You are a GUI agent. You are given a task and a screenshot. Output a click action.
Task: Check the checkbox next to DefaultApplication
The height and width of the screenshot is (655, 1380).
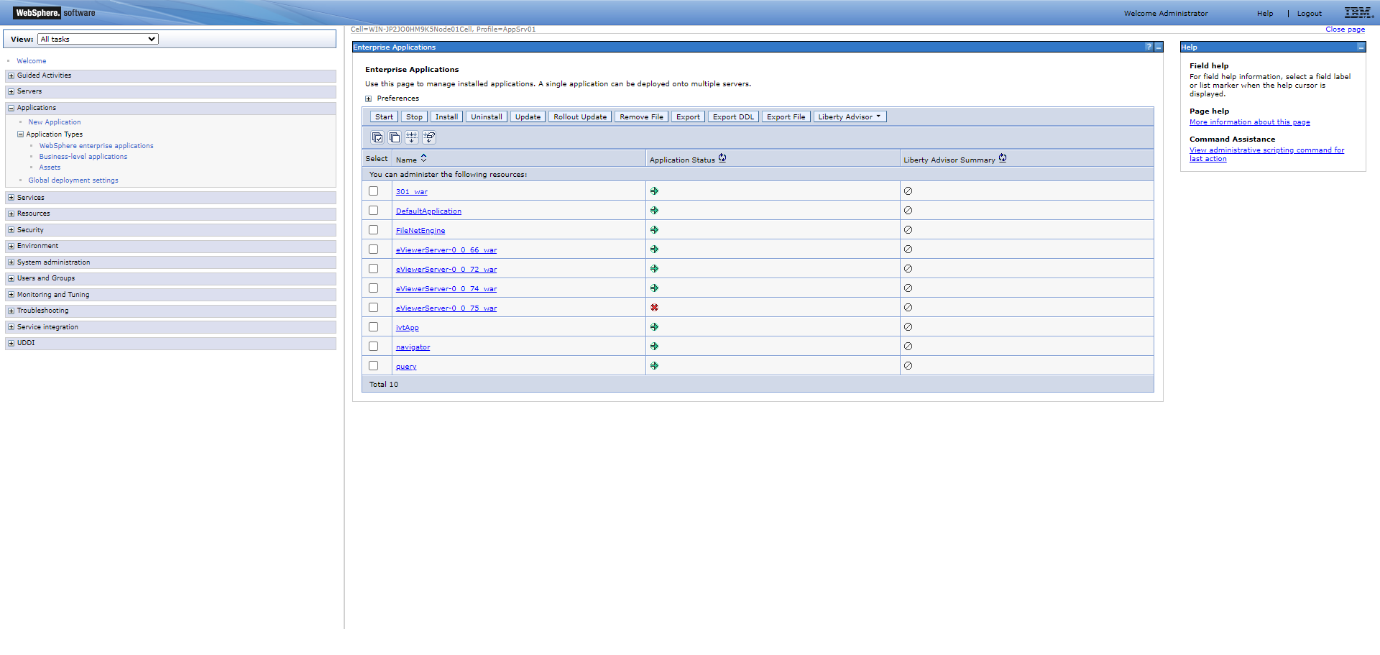point(373,210)
